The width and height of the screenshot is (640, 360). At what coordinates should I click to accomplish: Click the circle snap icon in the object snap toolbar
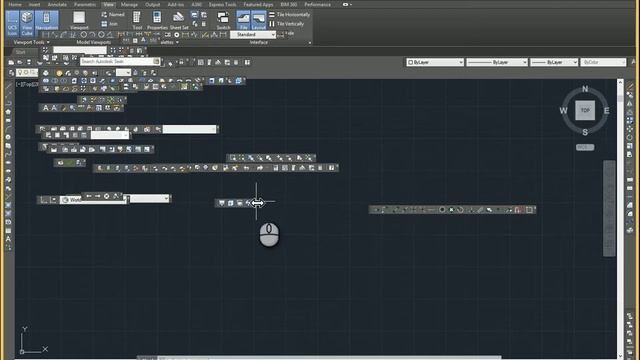click(x=442, y=210)
